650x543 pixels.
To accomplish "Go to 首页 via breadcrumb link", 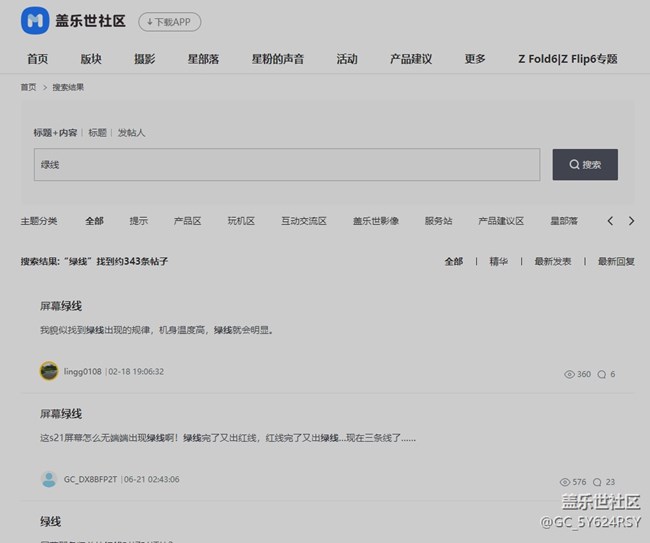I will 28,87.
